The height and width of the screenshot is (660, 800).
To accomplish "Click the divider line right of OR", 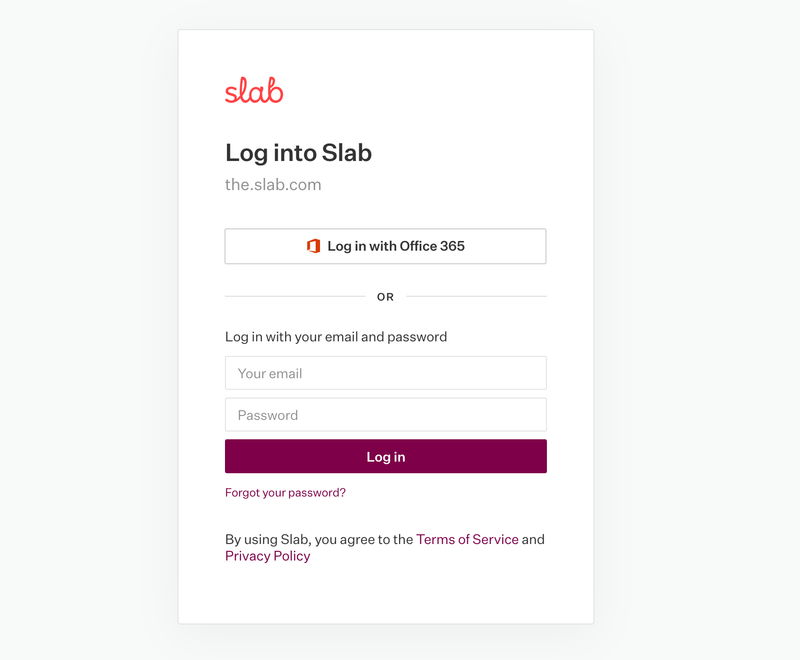I will [x=476, y=297].
